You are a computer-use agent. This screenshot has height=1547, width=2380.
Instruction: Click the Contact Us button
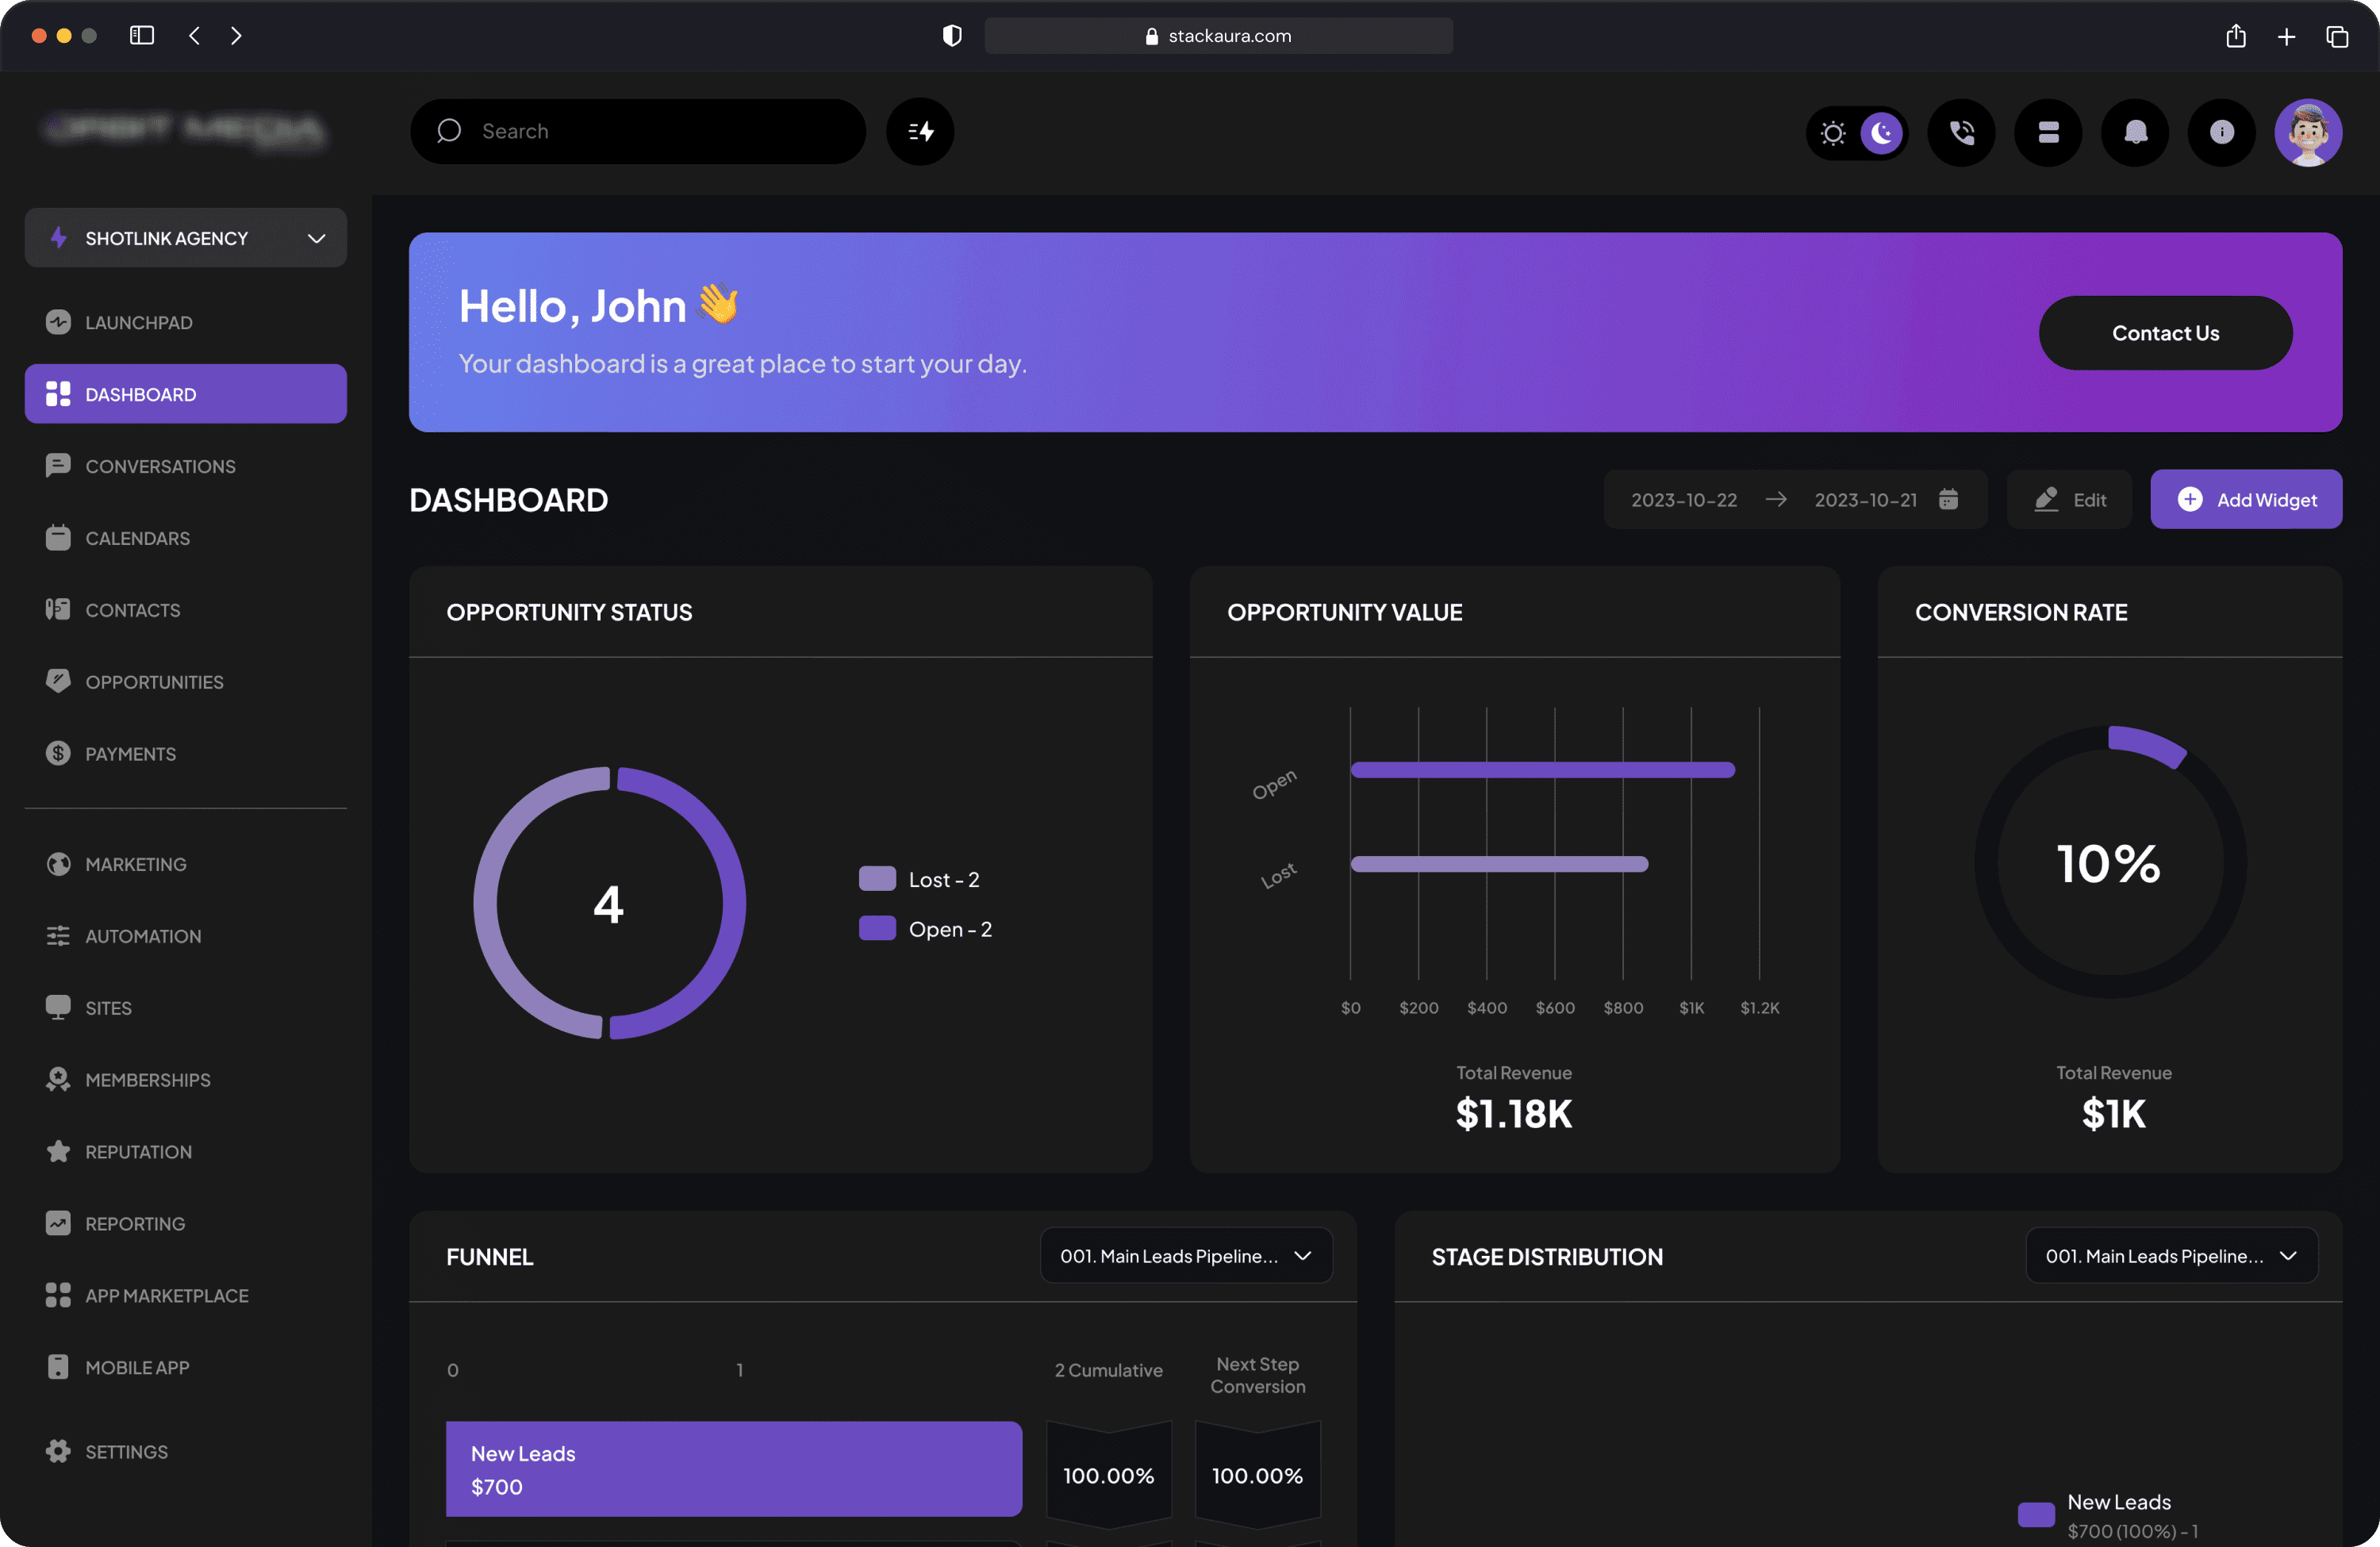[x=2166, y=333]
